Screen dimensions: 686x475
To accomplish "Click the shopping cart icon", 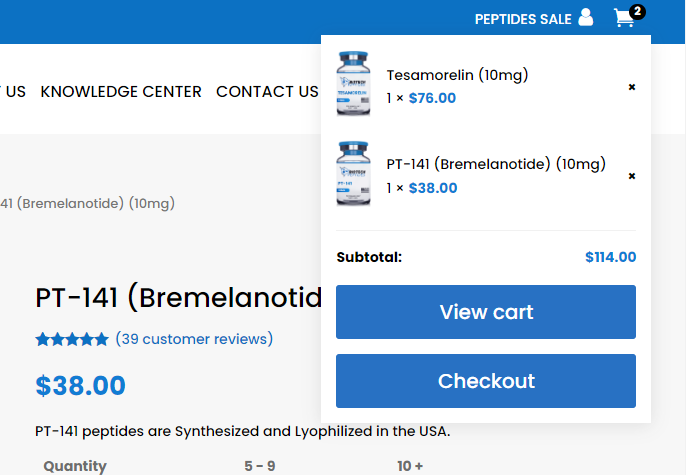I will (624, 18).
